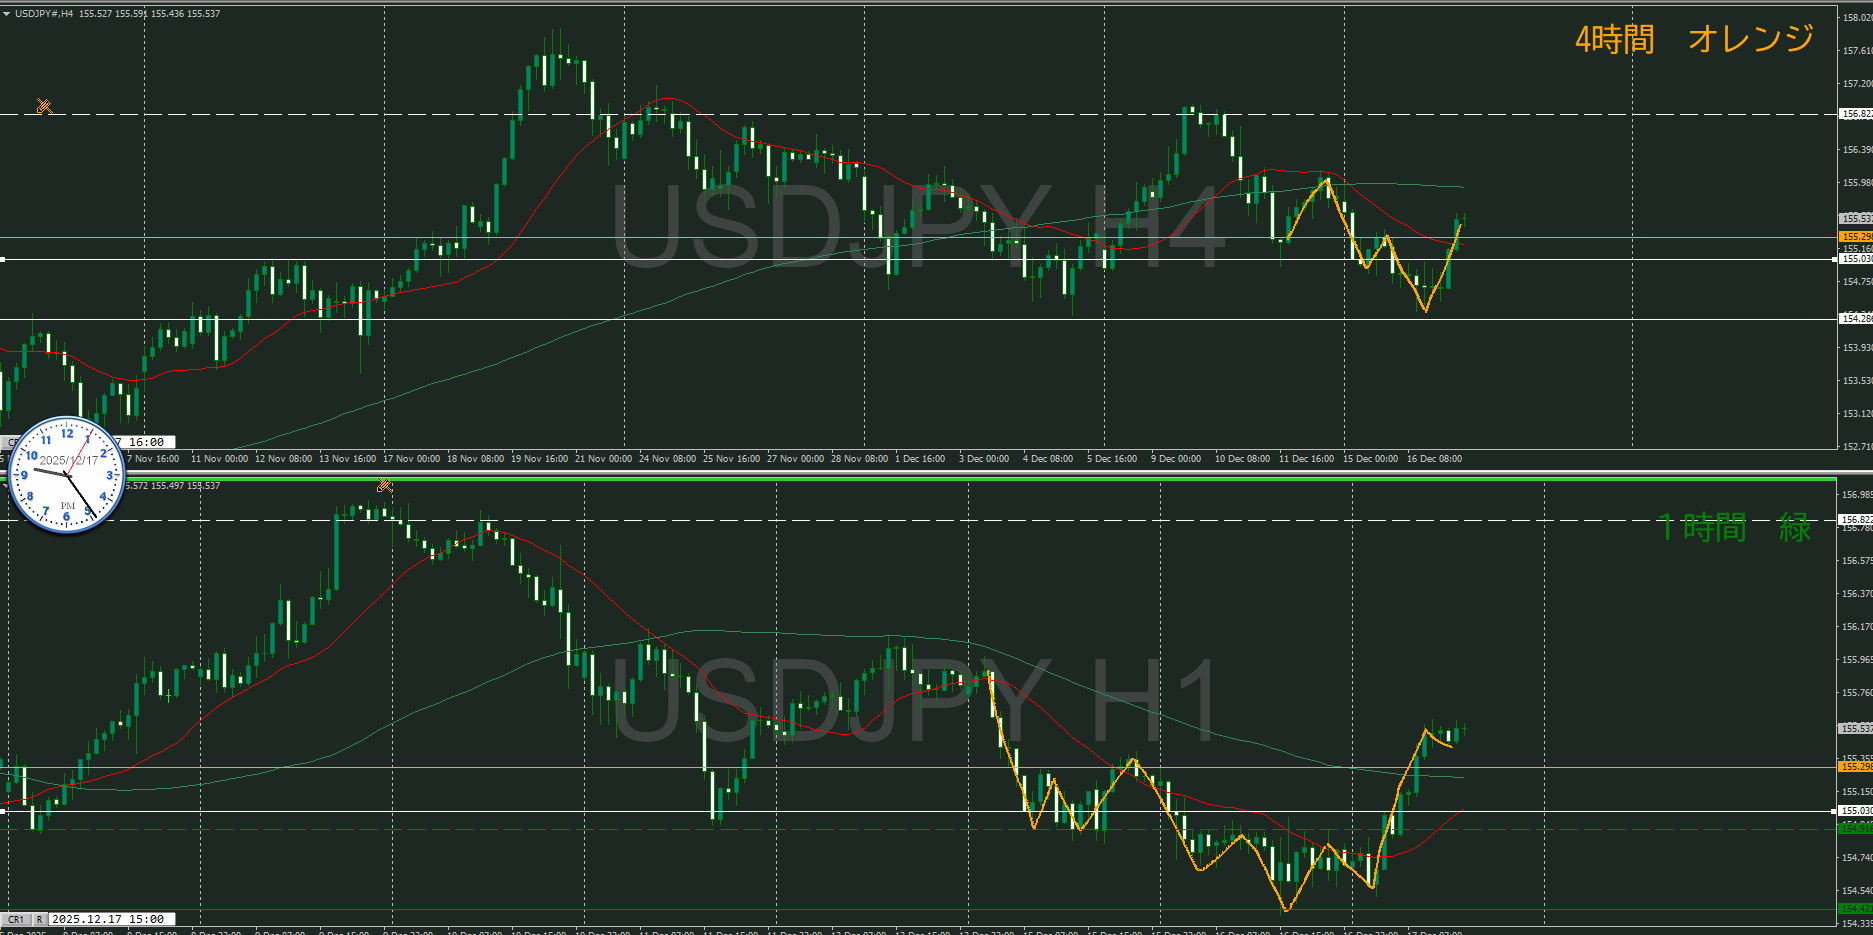1873x935 pixels.
Task: Click the 16 Dec 08:00 label on H4 time axis
Action: (x=1434, y=459)
